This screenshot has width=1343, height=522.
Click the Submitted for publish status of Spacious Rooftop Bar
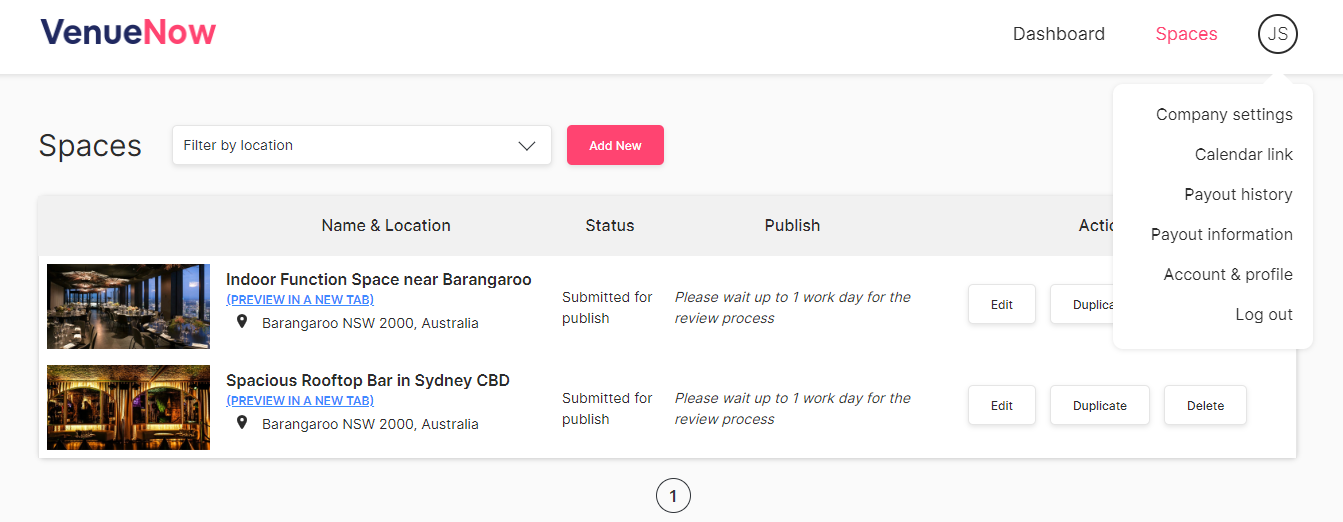607,408
